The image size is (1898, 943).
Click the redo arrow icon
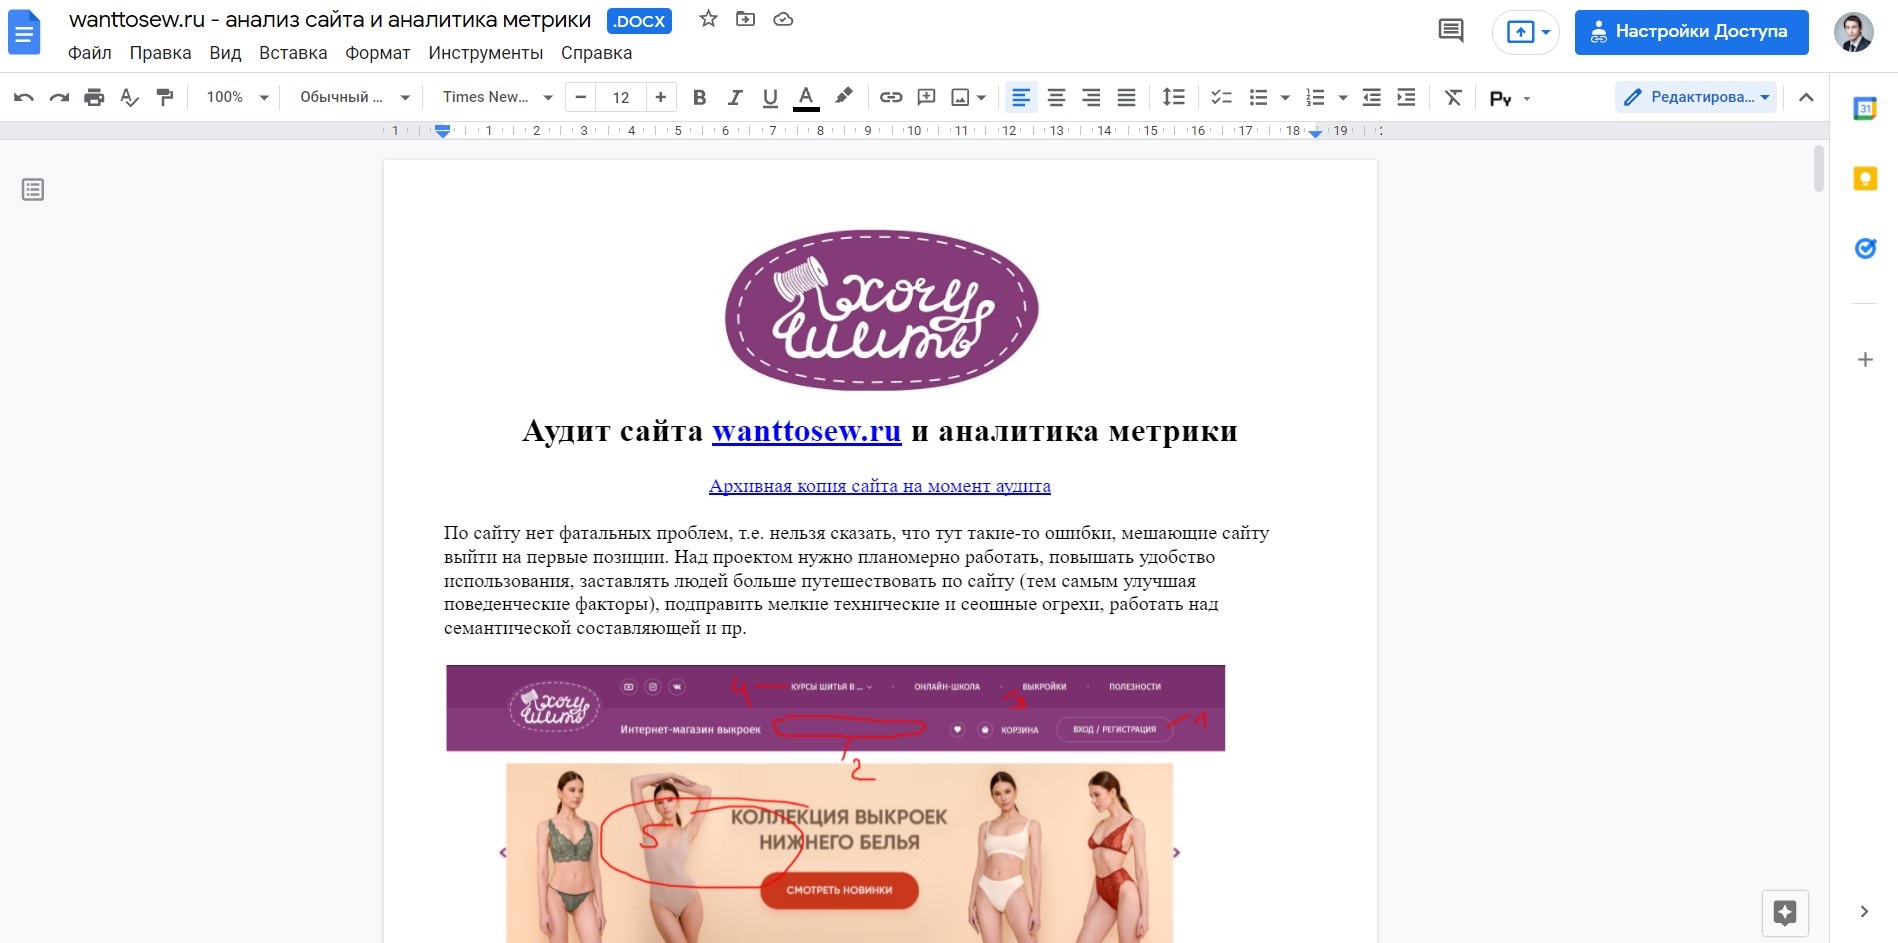pyautogui.click(x=59, y=97)
